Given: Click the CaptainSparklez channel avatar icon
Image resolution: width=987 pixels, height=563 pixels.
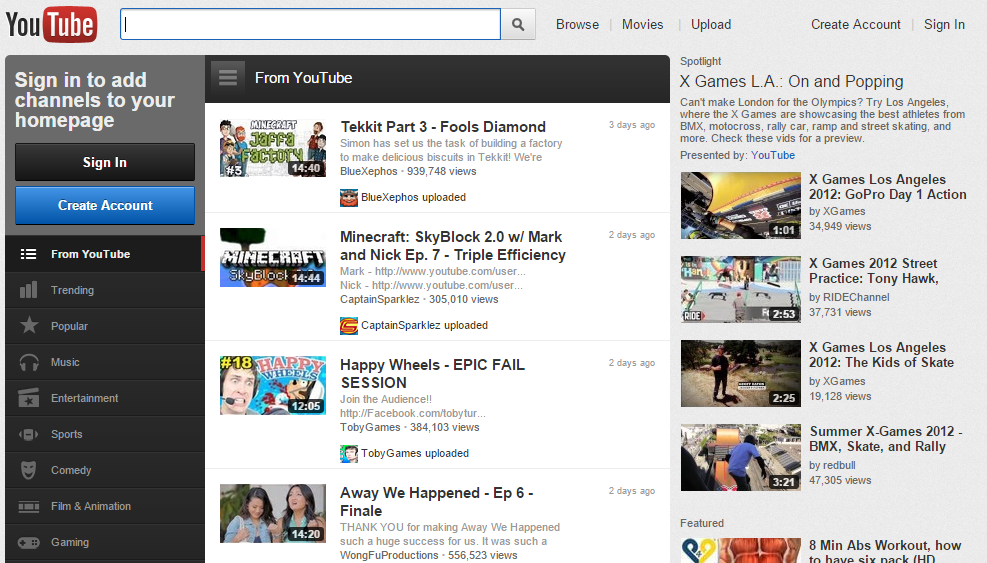Looking at the screenshot, I should 349,326.
